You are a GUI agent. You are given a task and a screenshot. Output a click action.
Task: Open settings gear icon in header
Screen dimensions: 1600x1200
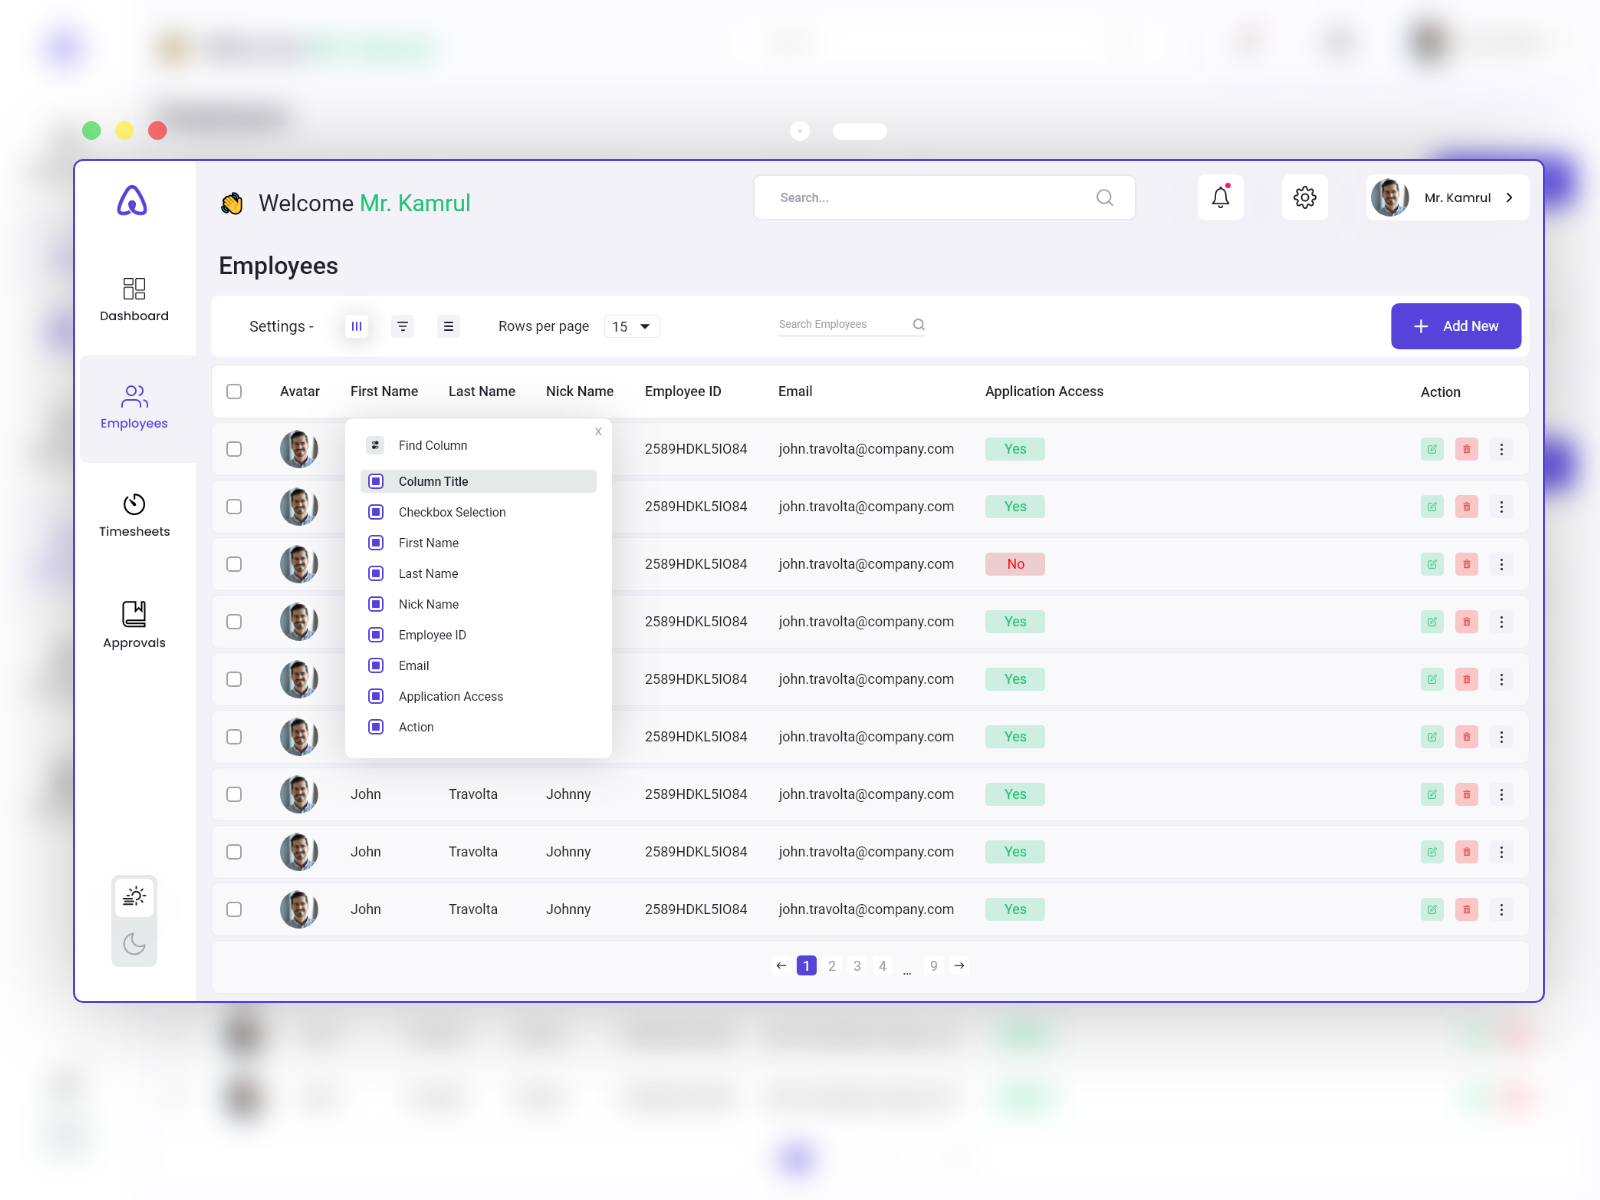click(x=1304, y=197)
